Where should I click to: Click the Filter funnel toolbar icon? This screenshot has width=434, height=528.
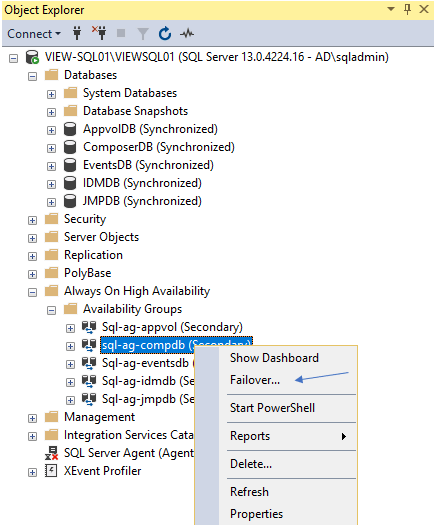click(x=143, y=34)
